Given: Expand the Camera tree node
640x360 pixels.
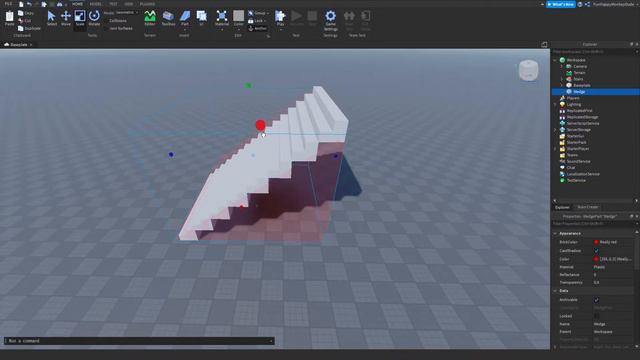Looking at the screenshot, I should pyautogui.click(x=562, y=67).
